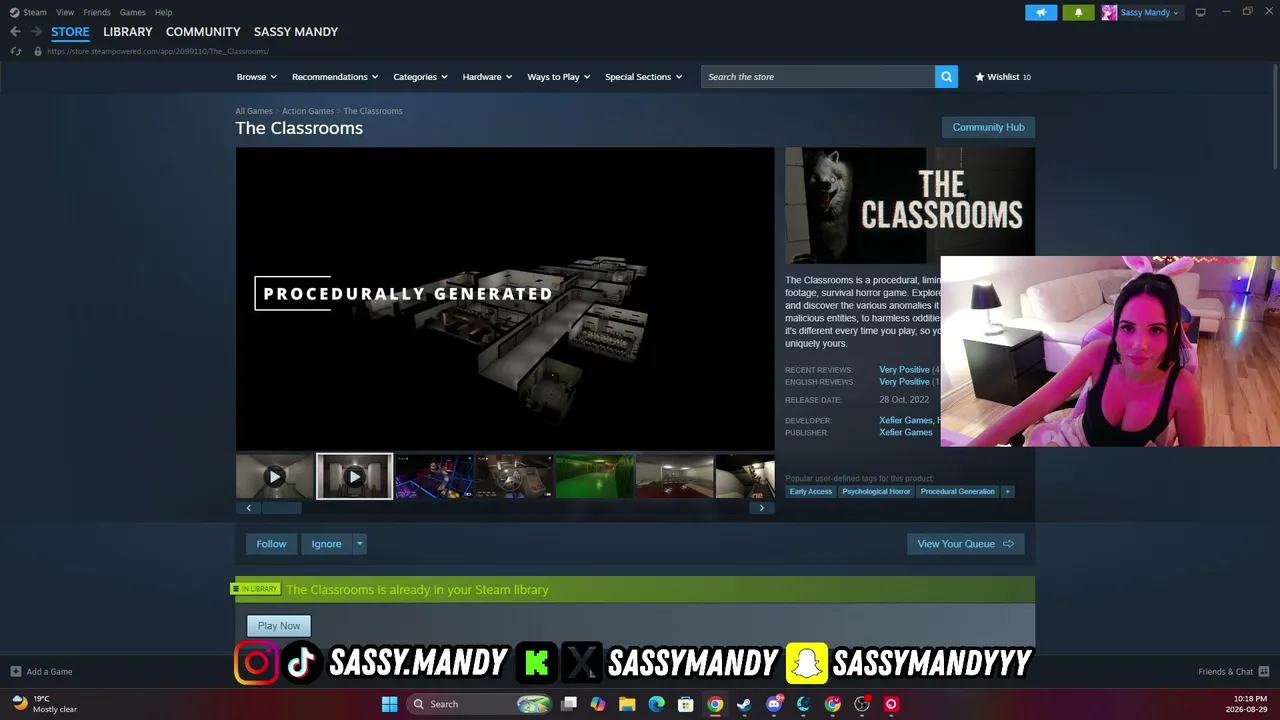
Task: Open Microsoft Edge from the taskbar
Action: coord(656,704)
